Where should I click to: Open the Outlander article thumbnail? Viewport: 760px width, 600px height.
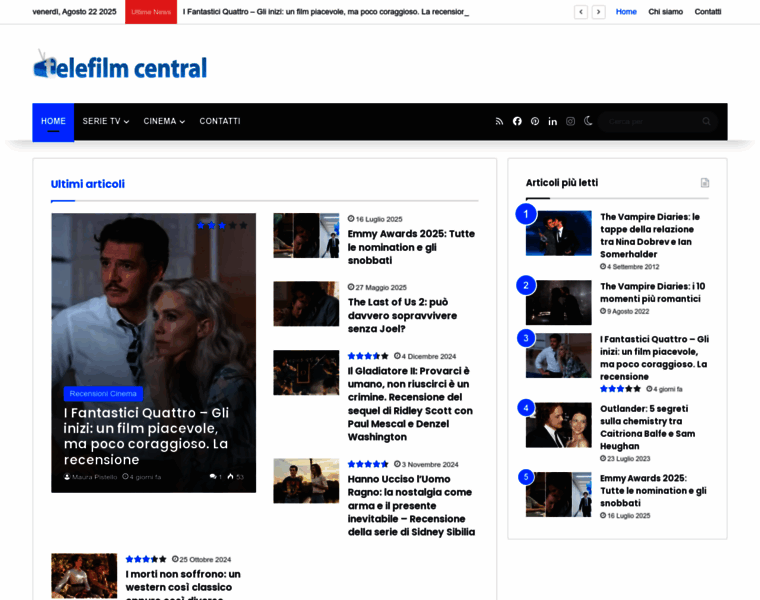[x=558, y=424]
